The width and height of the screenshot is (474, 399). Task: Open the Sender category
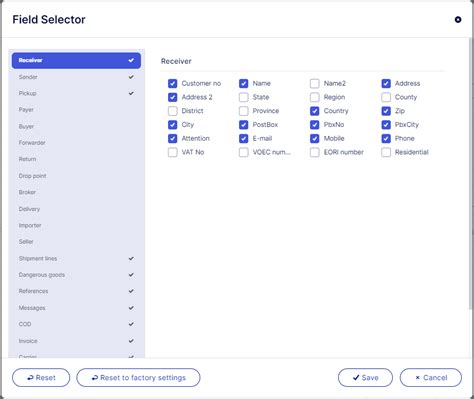[76, 77]
